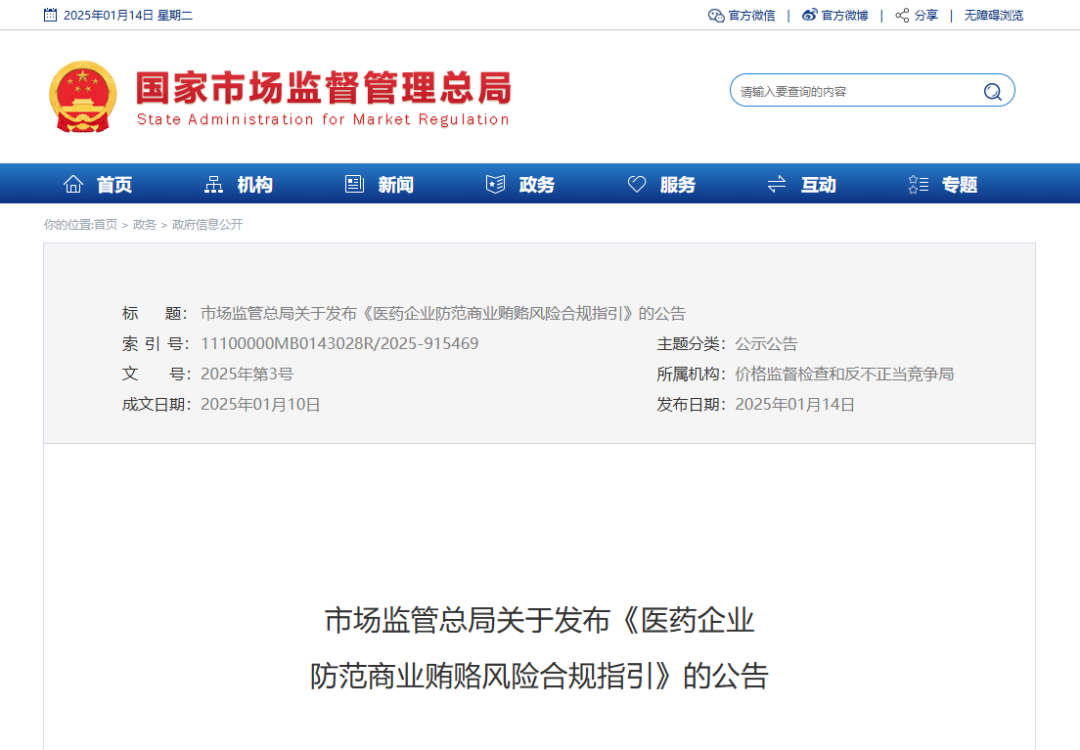Click the national emblem logo
Image resolution: width=1080 pixels, height=750 pixels.
pos(83,96)
